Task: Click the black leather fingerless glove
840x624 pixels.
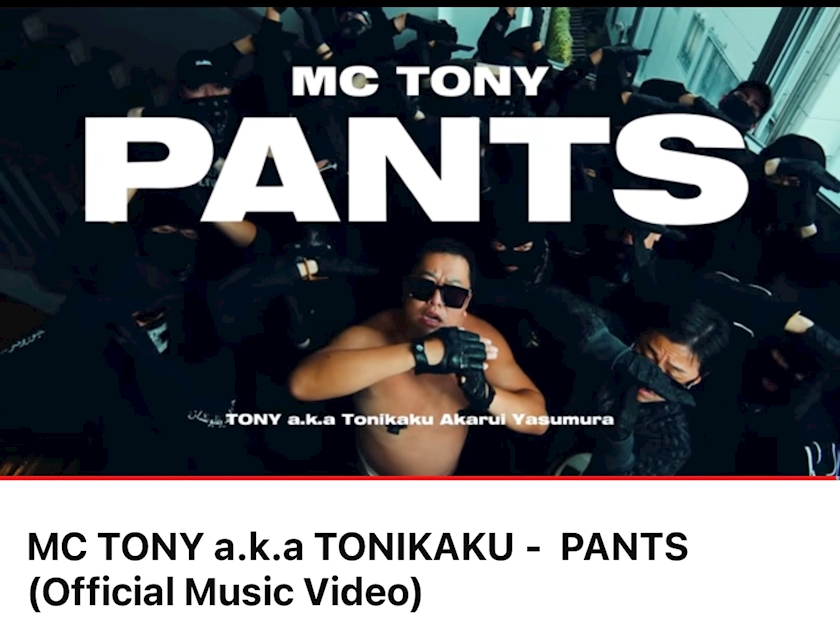Action: point(449,350)
